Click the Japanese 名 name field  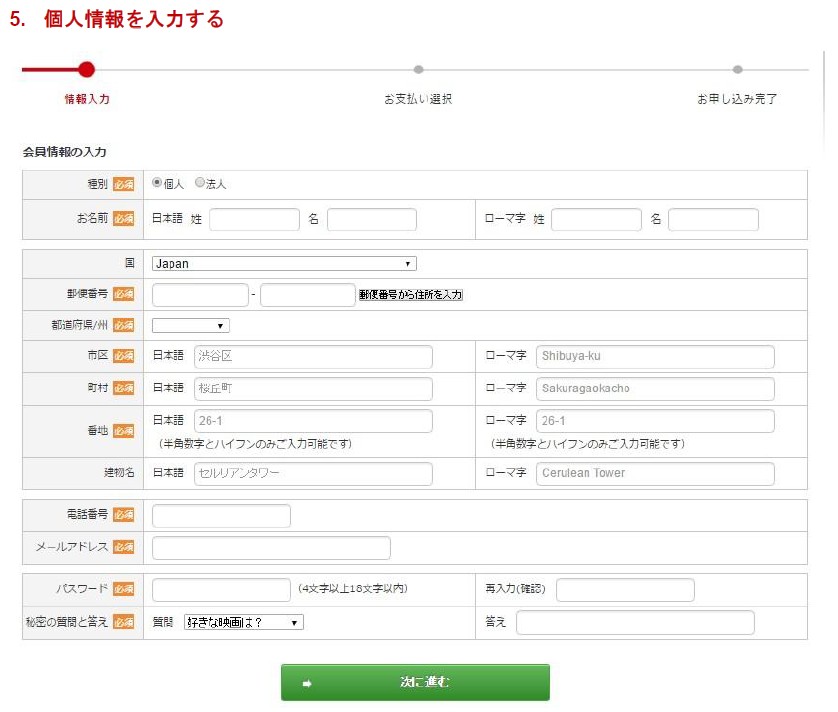(372, 220)
